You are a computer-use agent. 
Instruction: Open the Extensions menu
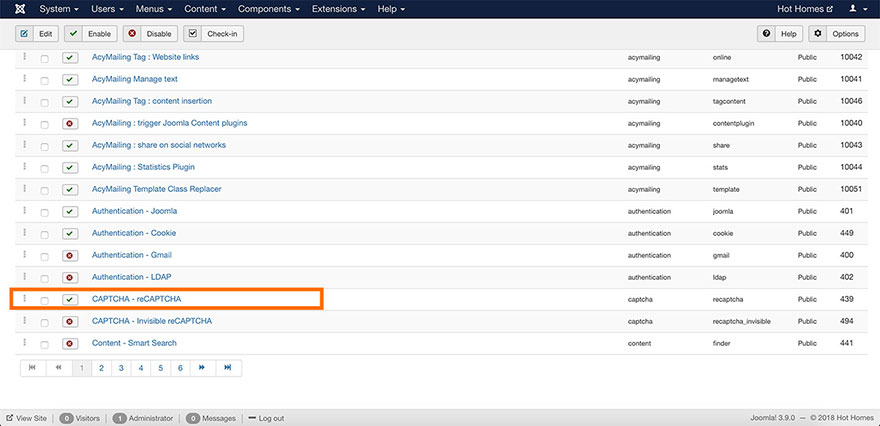point(339,9)
